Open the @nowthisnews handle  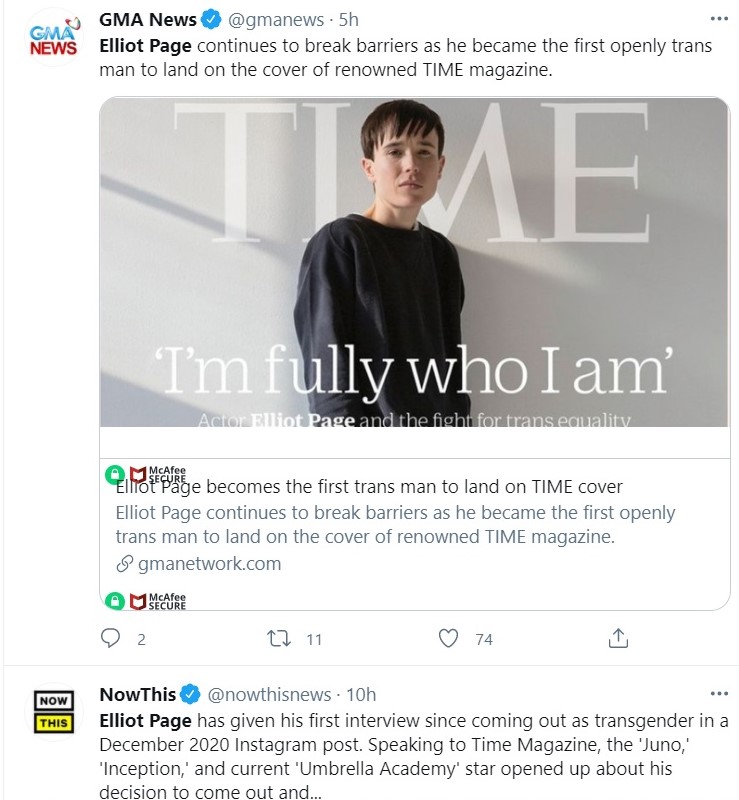click(x=269, y=695)
